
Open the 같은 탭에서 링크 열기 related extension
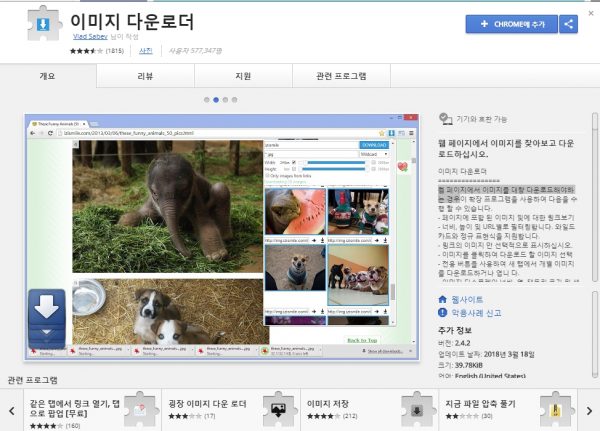pos(92,410)
